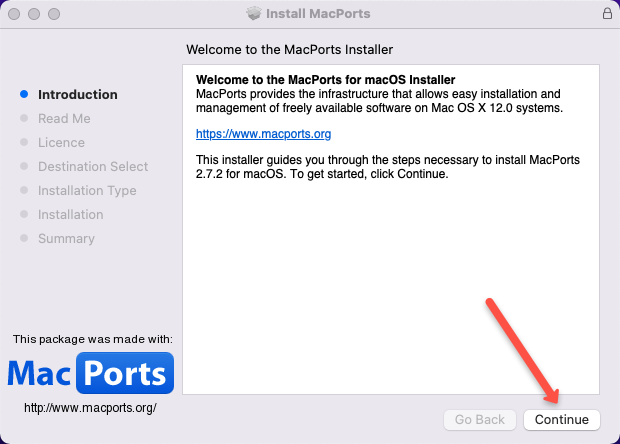The height and width of the screenshot is (444, 620).
Task: Select the Read Me step
Action: pyautogui.click(x=64, y=119)
